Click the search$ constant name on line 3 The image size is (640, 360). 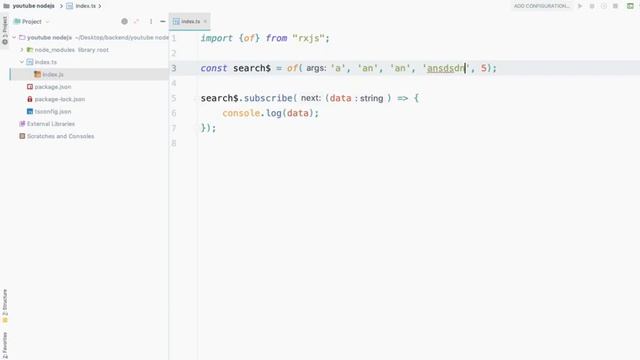[x=252, y=68]
